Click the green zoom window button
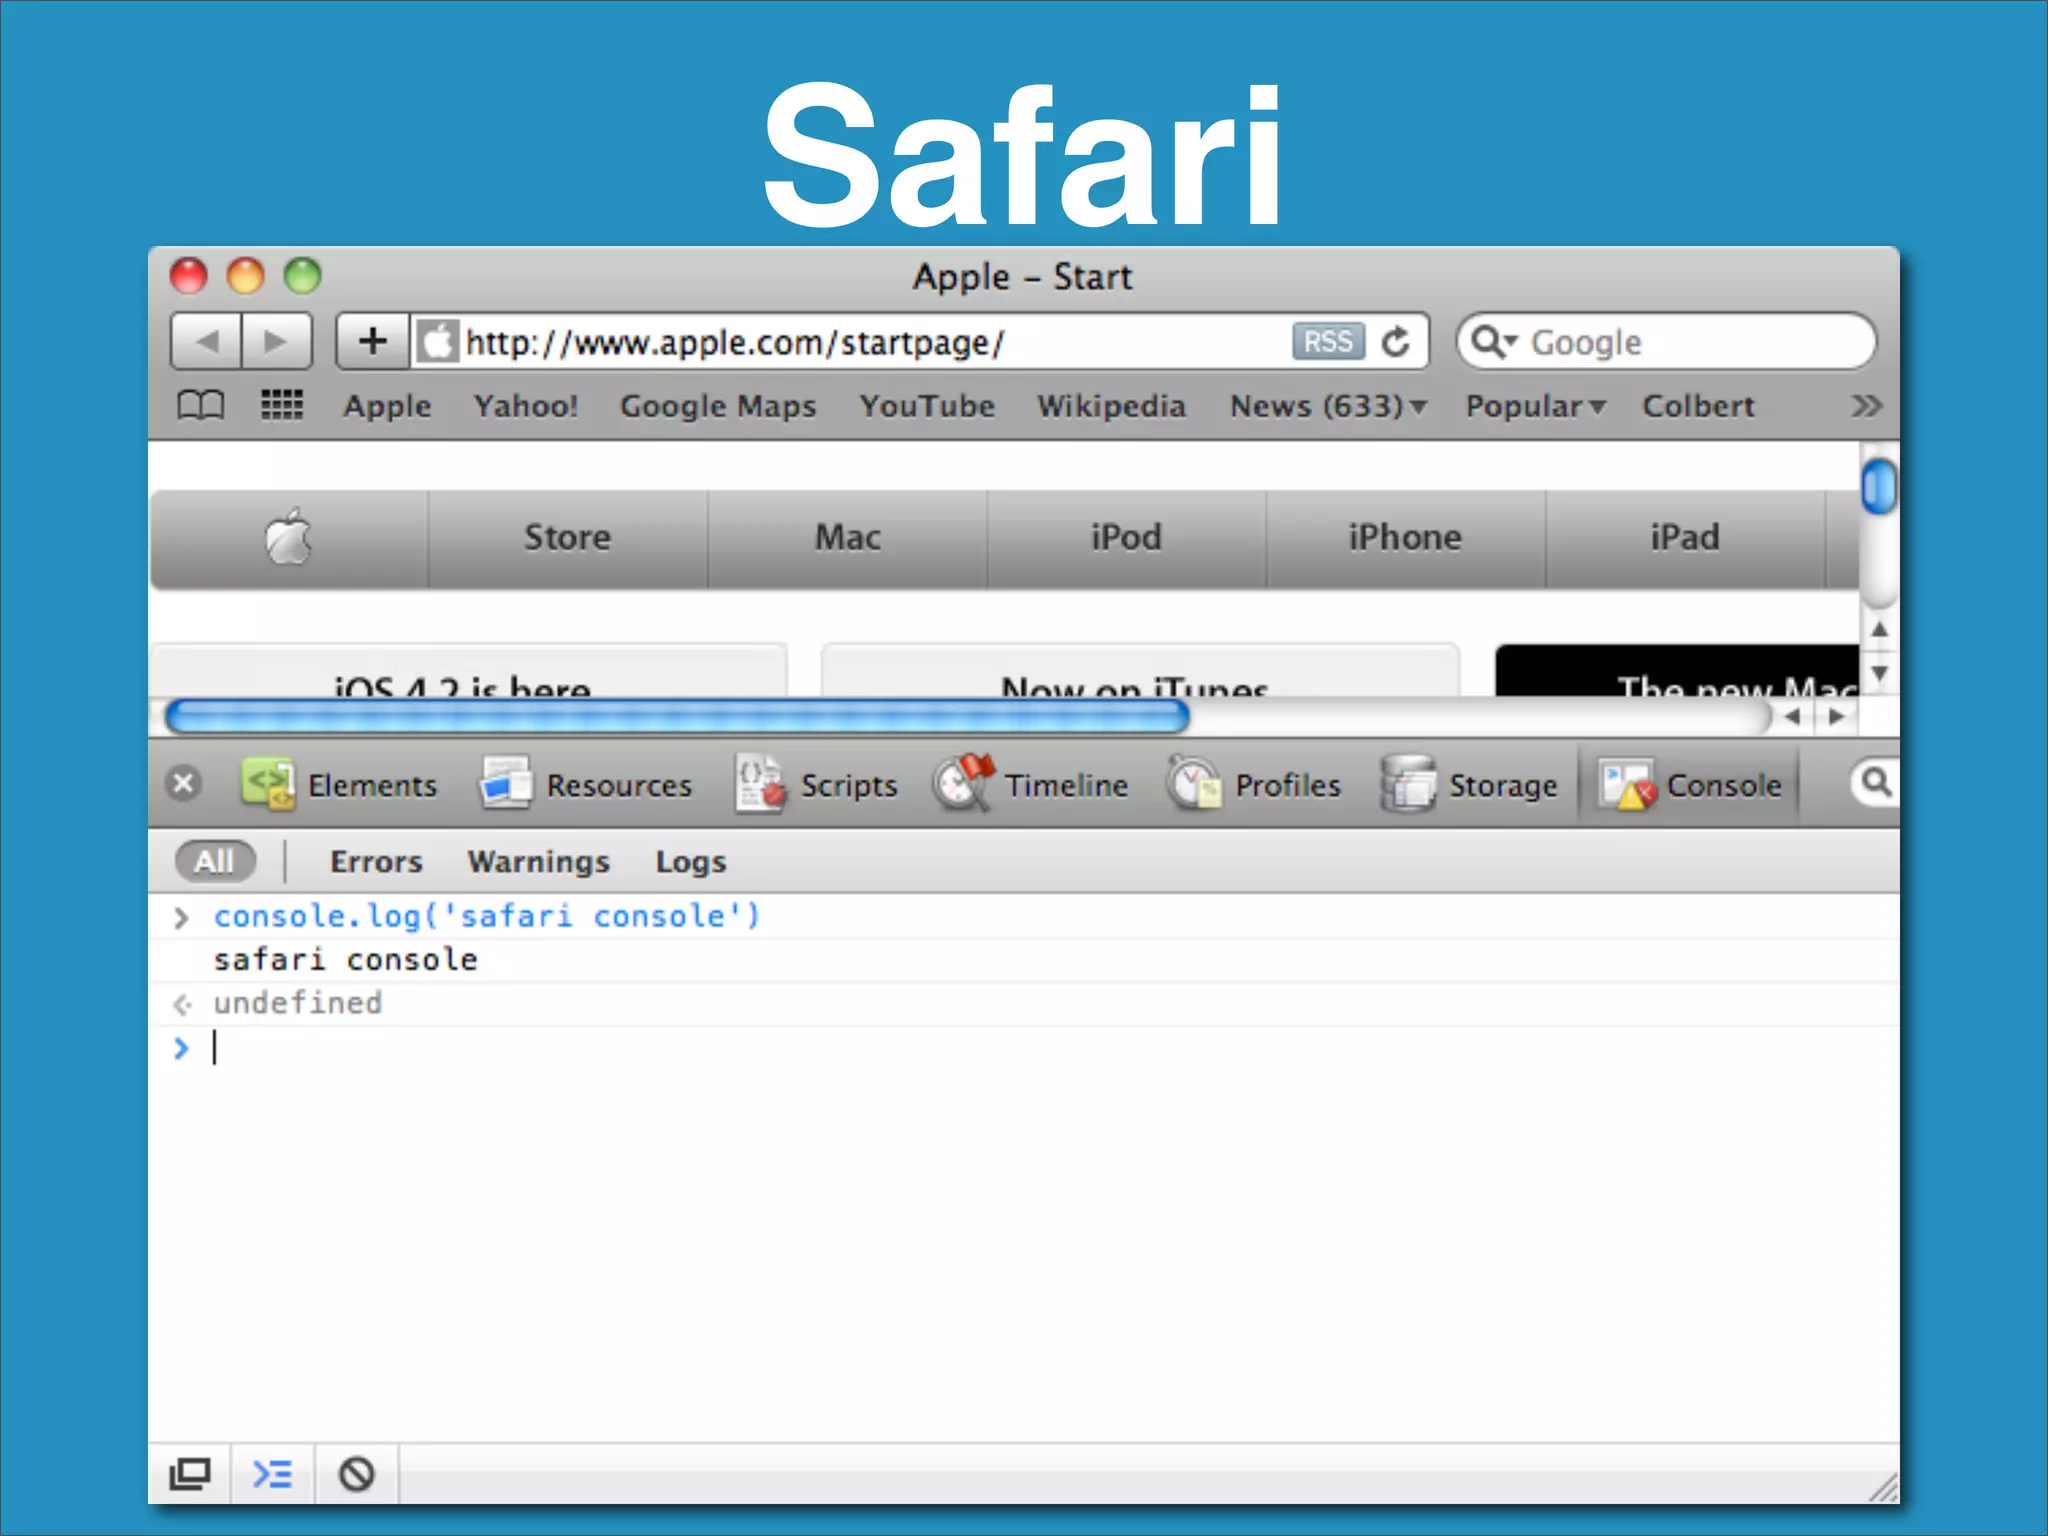The width and height of the screenshot is (2048, 1536). click(302, 275)
